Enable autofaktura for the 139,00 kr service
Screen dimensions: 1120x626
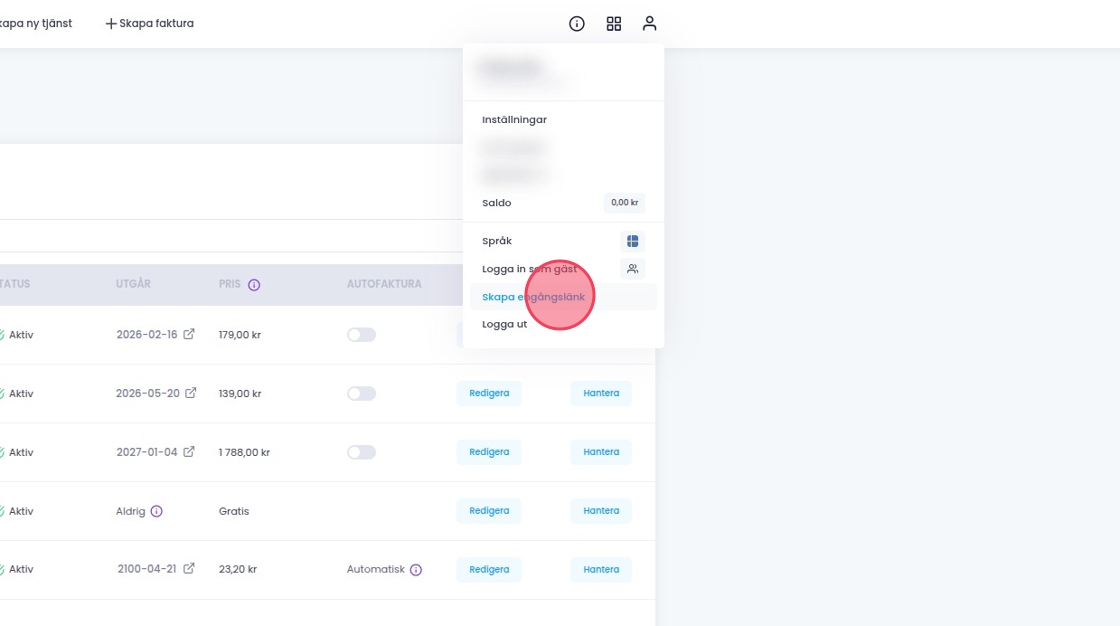[361, 394]
